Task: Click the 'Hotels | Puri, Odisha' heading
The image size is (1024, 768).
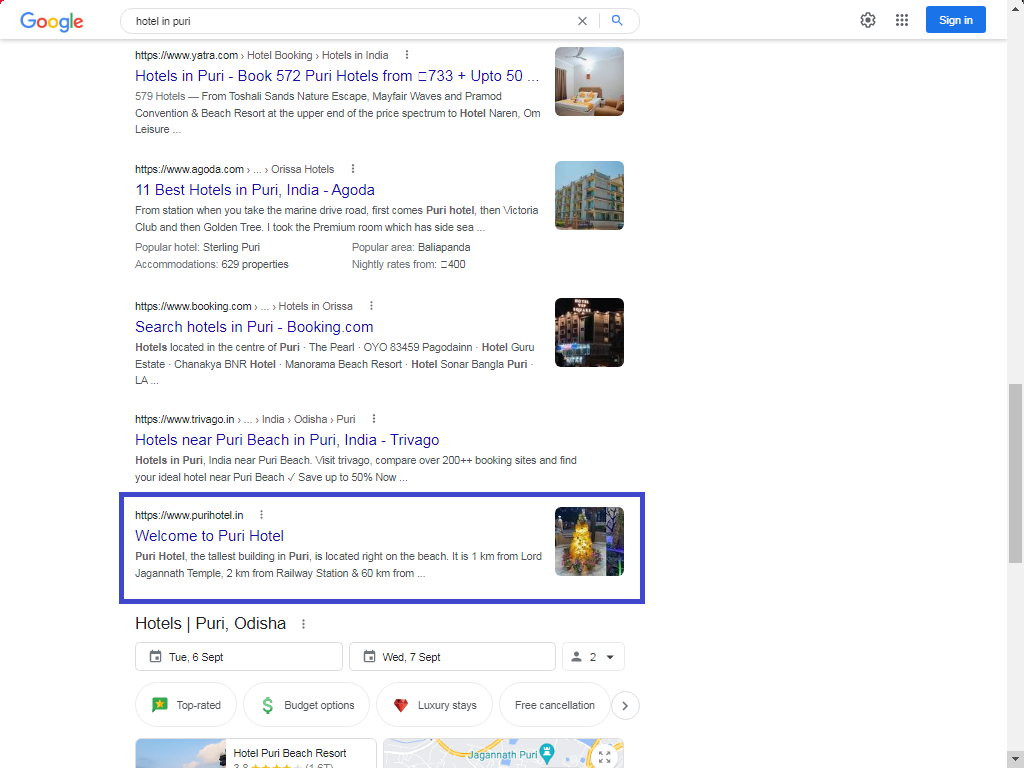Action: pyautogui.click(x=210, y=624)
